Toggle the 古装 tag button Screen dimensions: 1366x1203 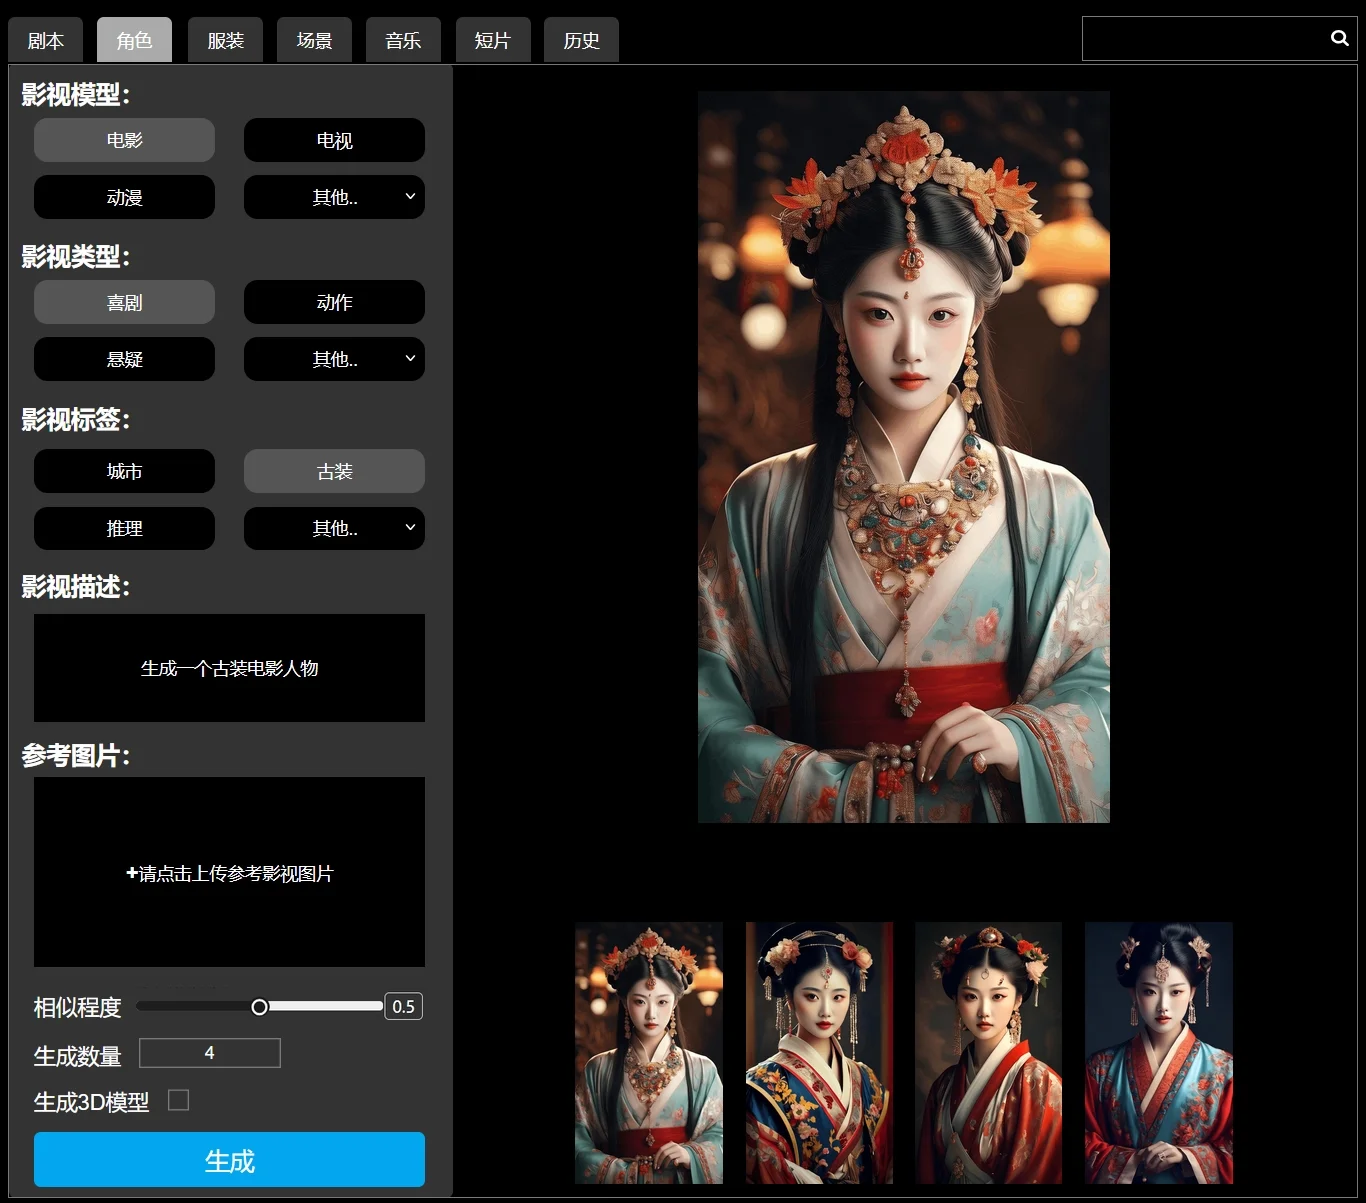pyautogui.click(x=334, y=471)
